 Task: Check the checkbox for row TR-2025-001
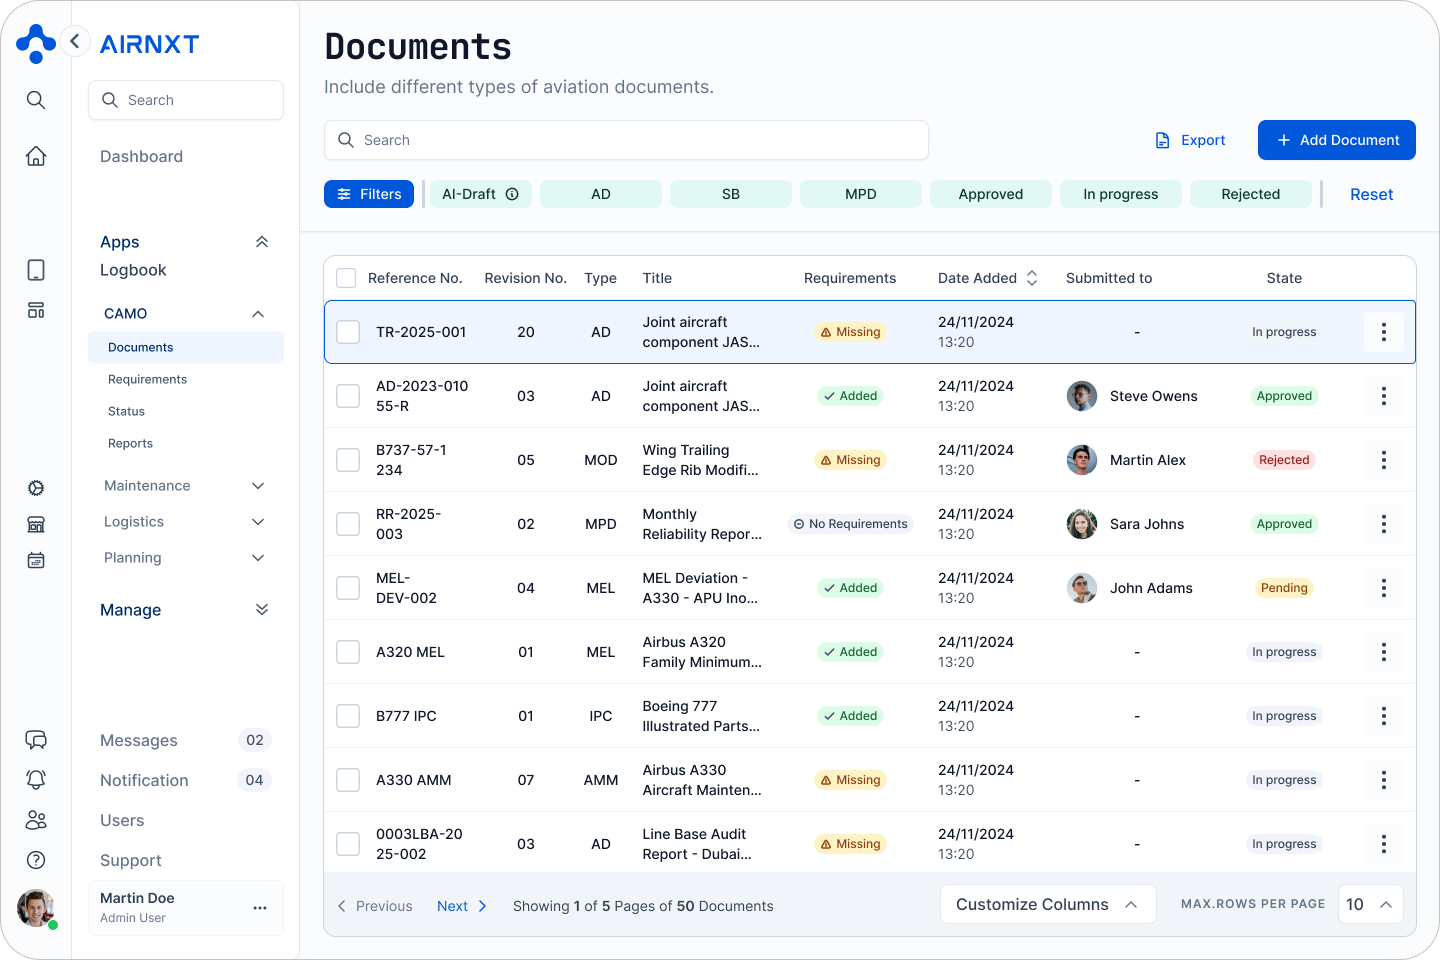point(347,331)
